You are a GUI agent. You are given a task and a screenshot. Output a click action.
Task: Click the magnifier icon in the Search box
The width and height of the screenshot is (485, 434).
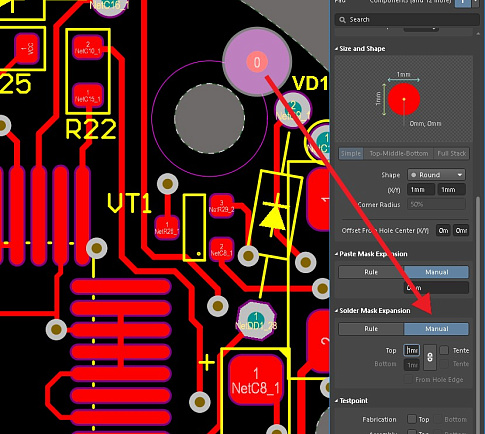click(342, 20)
